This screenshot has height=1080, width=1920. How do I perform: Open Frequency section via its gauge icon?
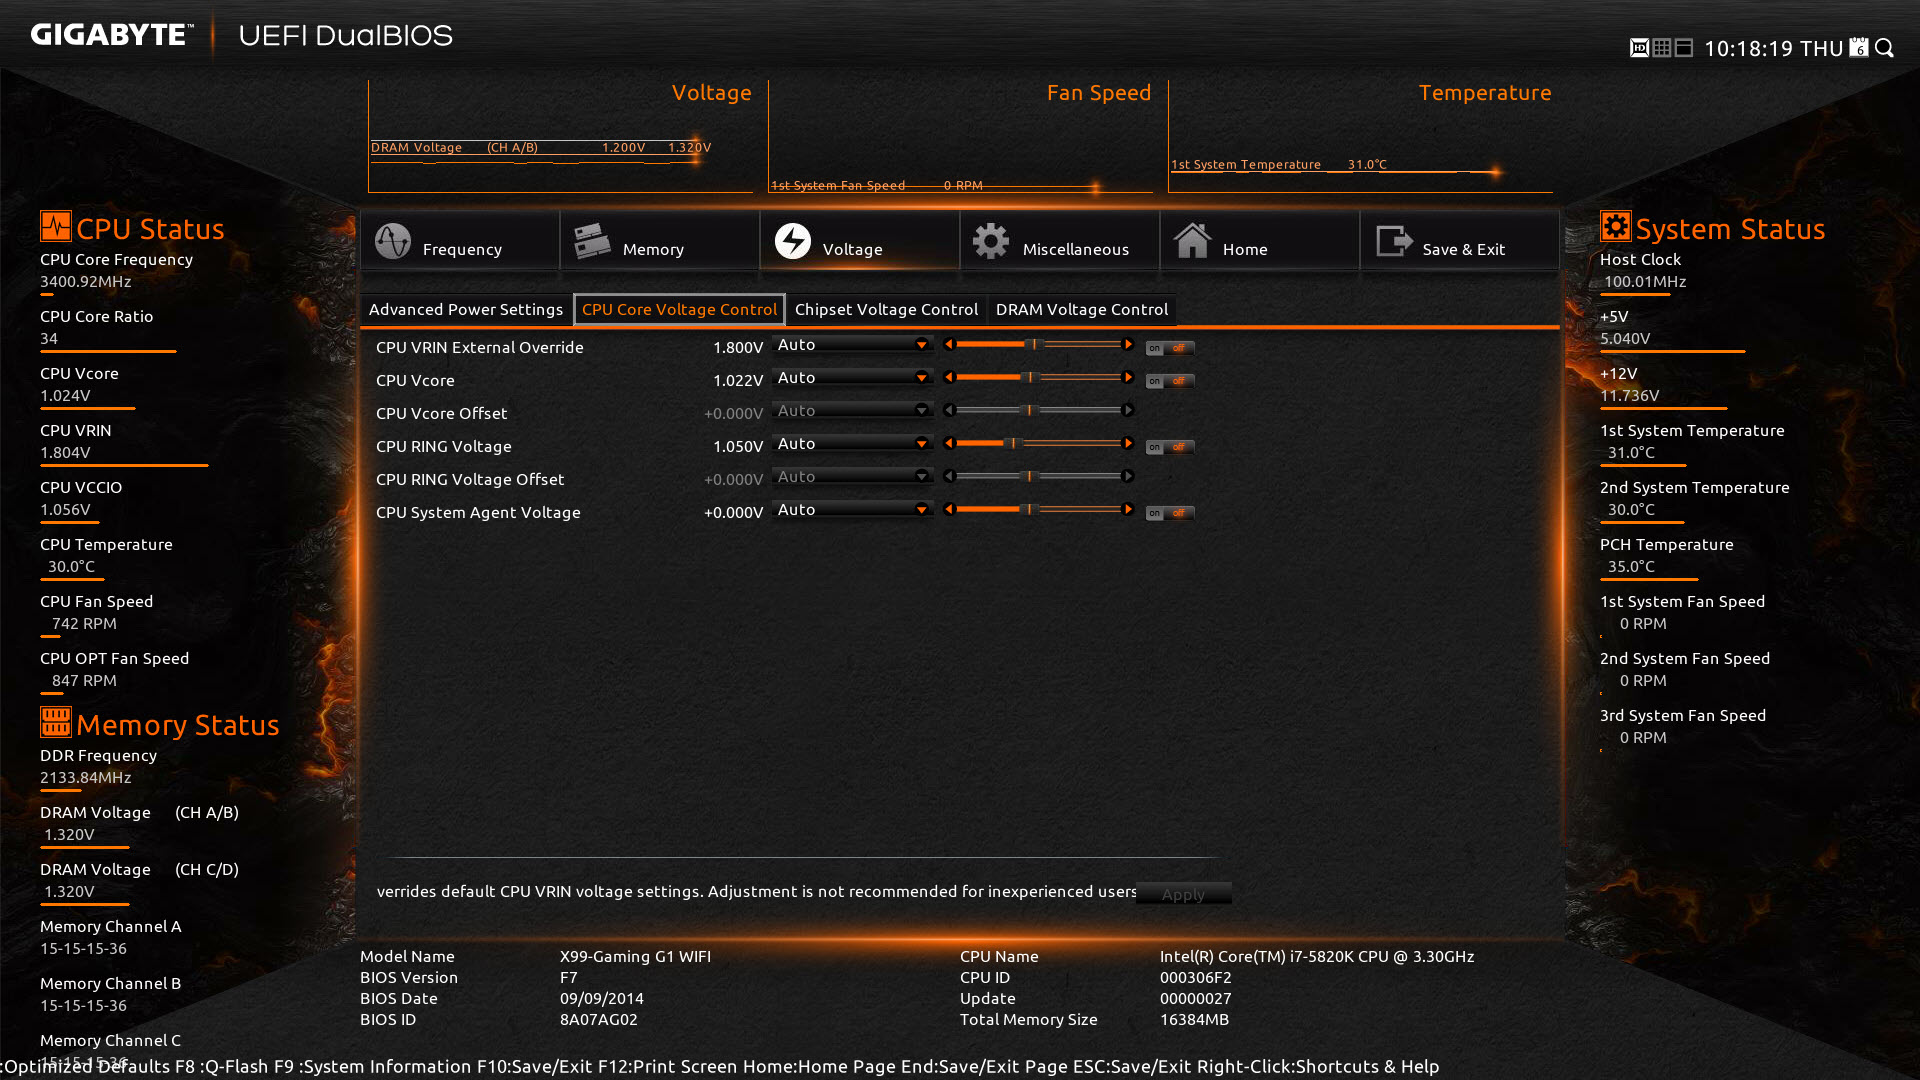point(393,241)
